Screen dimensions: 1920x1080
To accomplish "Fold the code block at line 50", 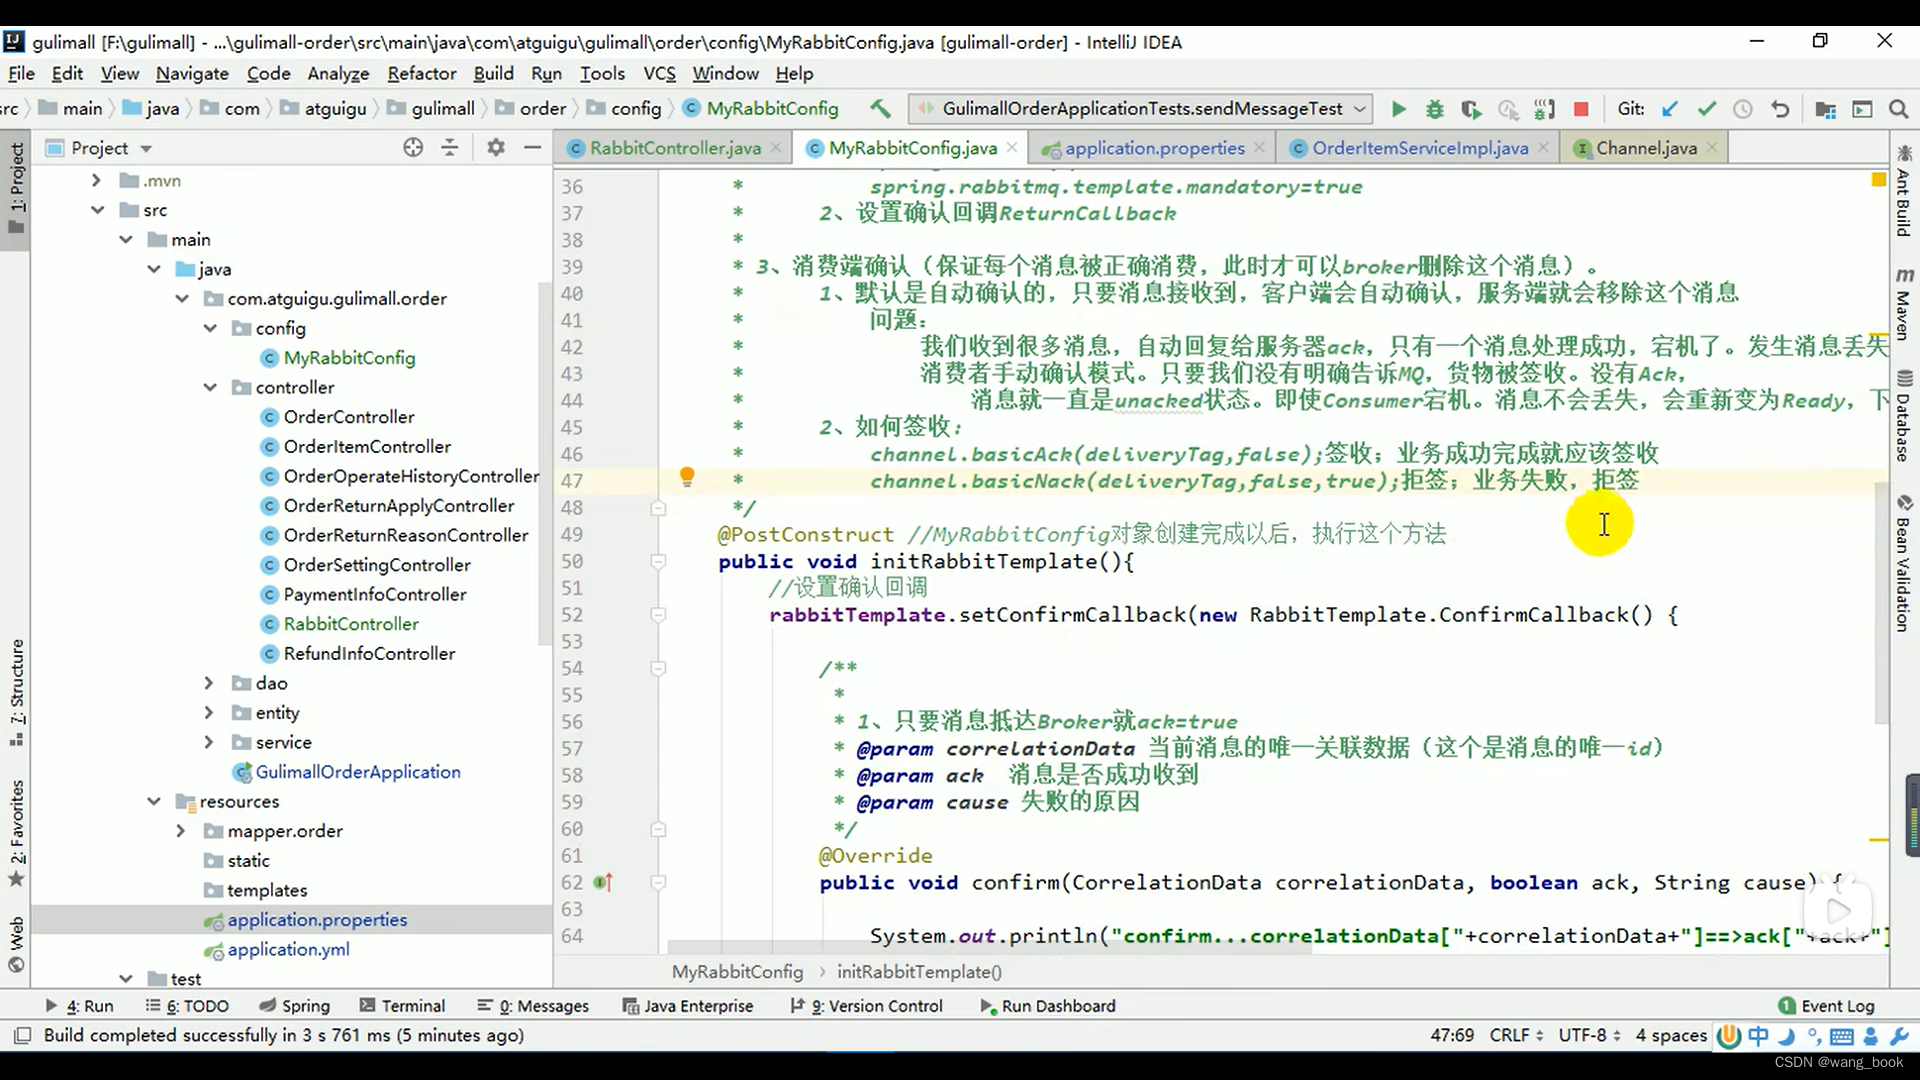I will point(658,562).
